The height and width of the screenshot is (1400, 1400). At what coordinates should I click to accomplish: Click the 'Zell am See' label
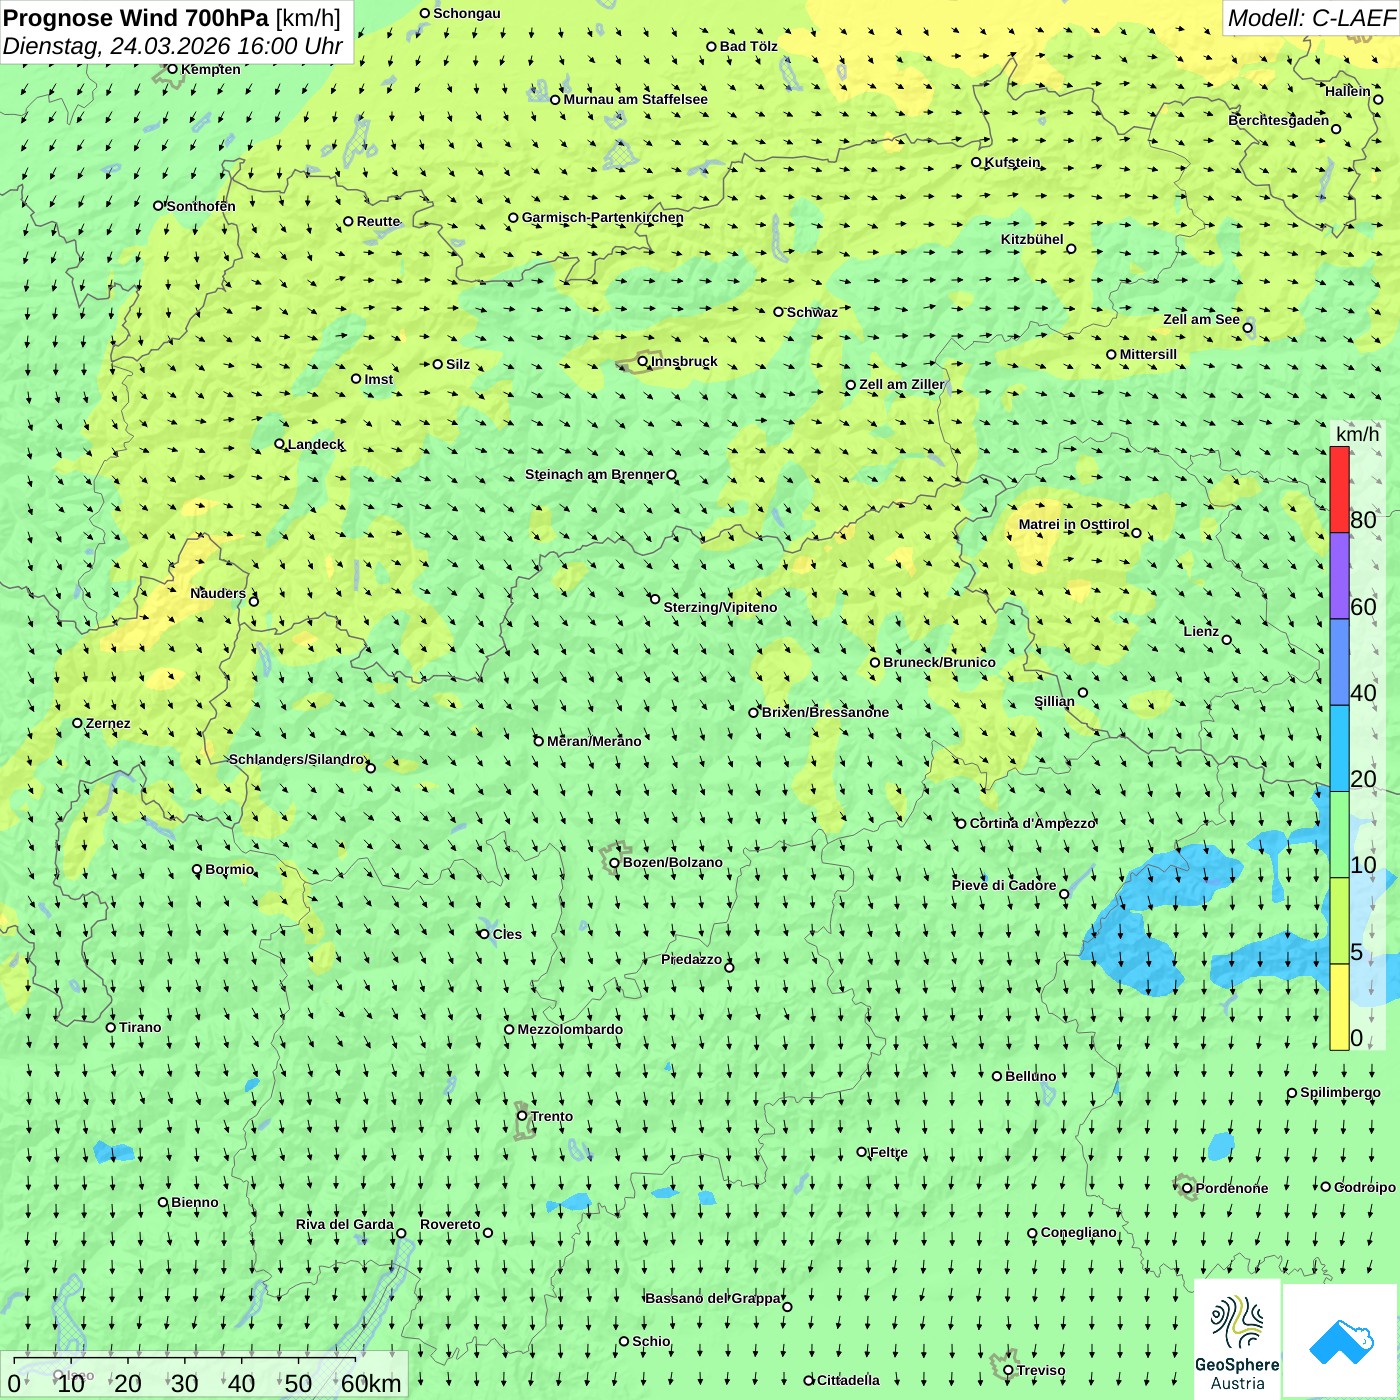tap(1201, 320)
